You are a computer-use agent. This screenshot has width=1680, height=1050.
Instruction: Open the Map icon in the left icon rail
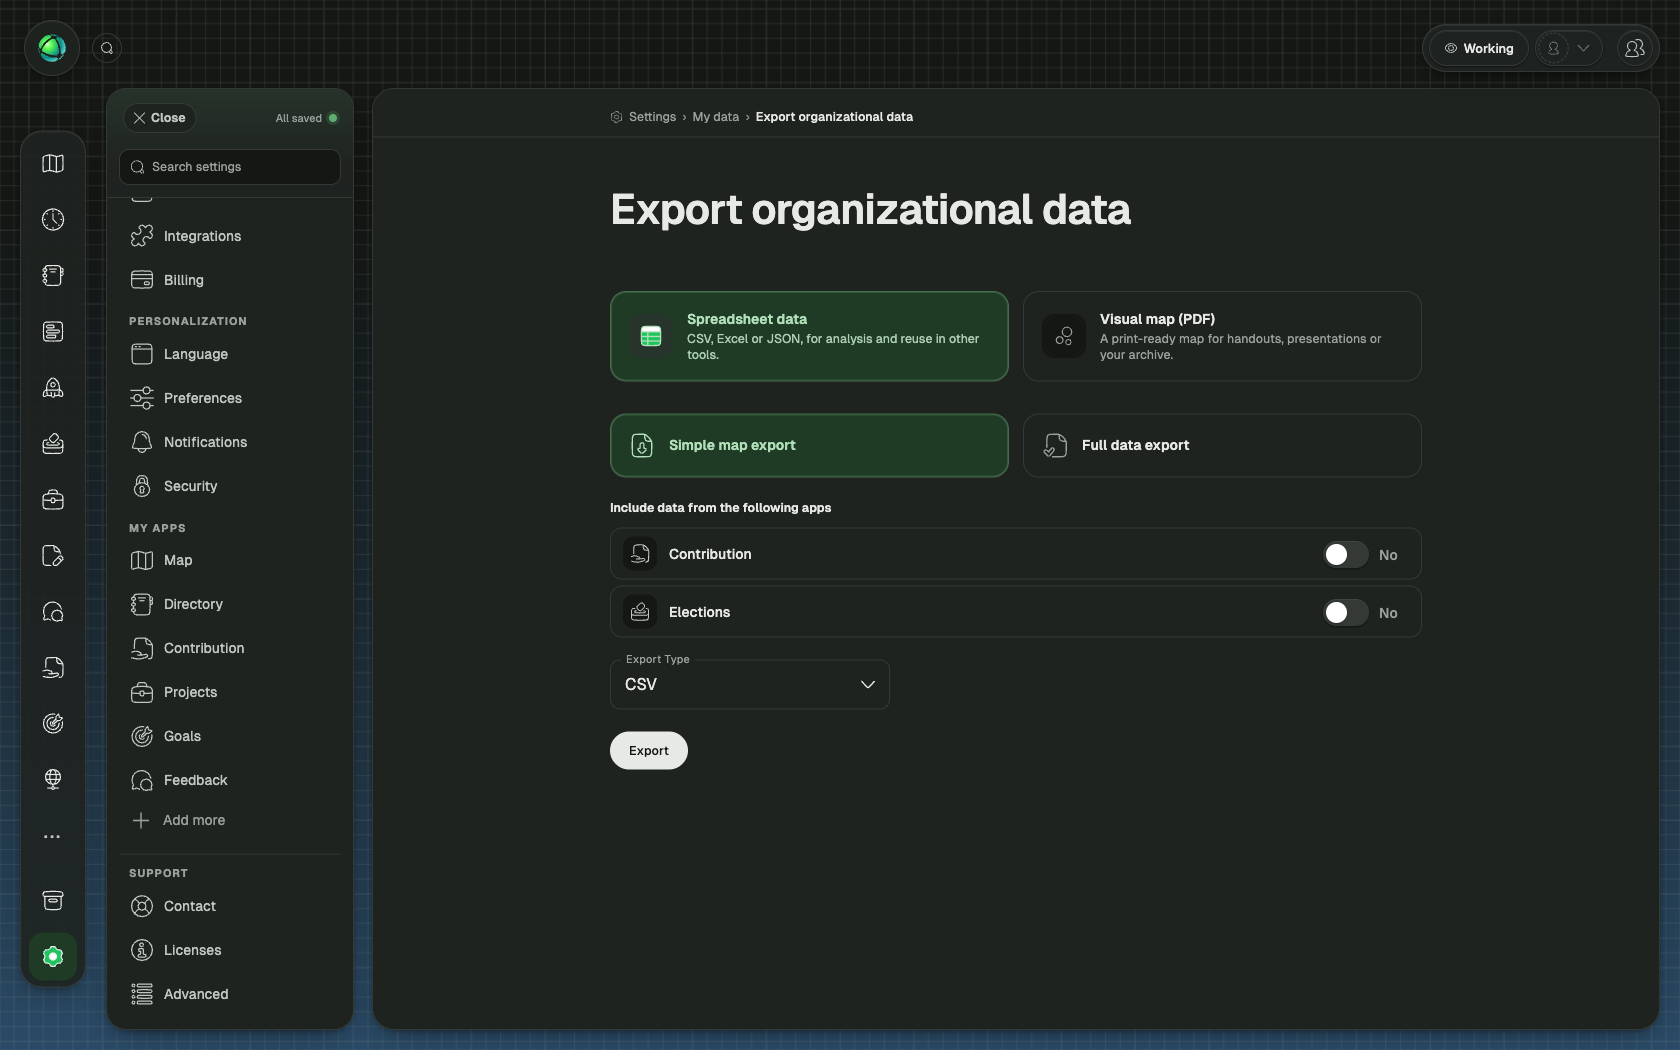point(53,164)
